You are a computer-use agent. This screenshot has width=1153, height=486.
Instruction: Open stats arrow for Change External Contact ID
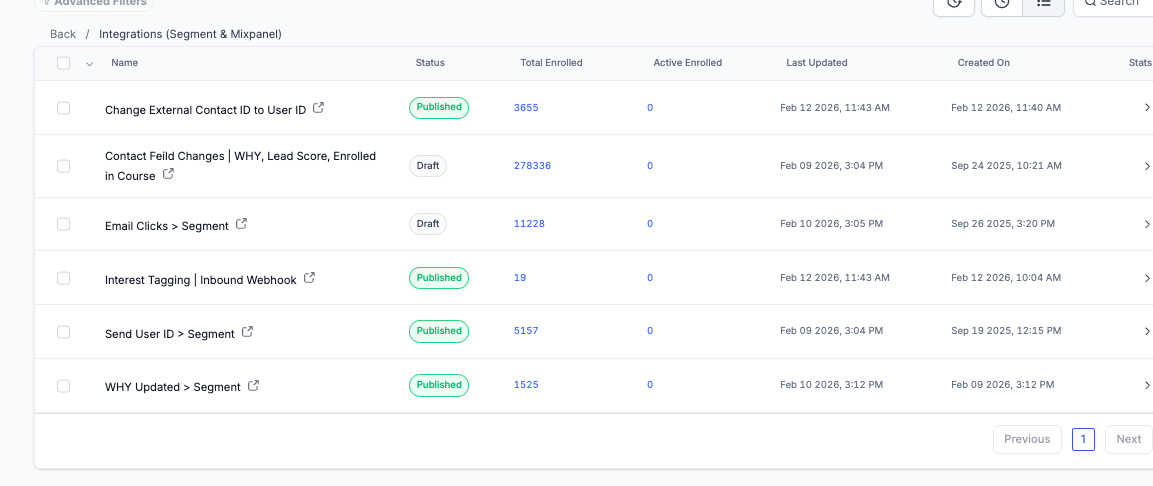coord(1147,108)
